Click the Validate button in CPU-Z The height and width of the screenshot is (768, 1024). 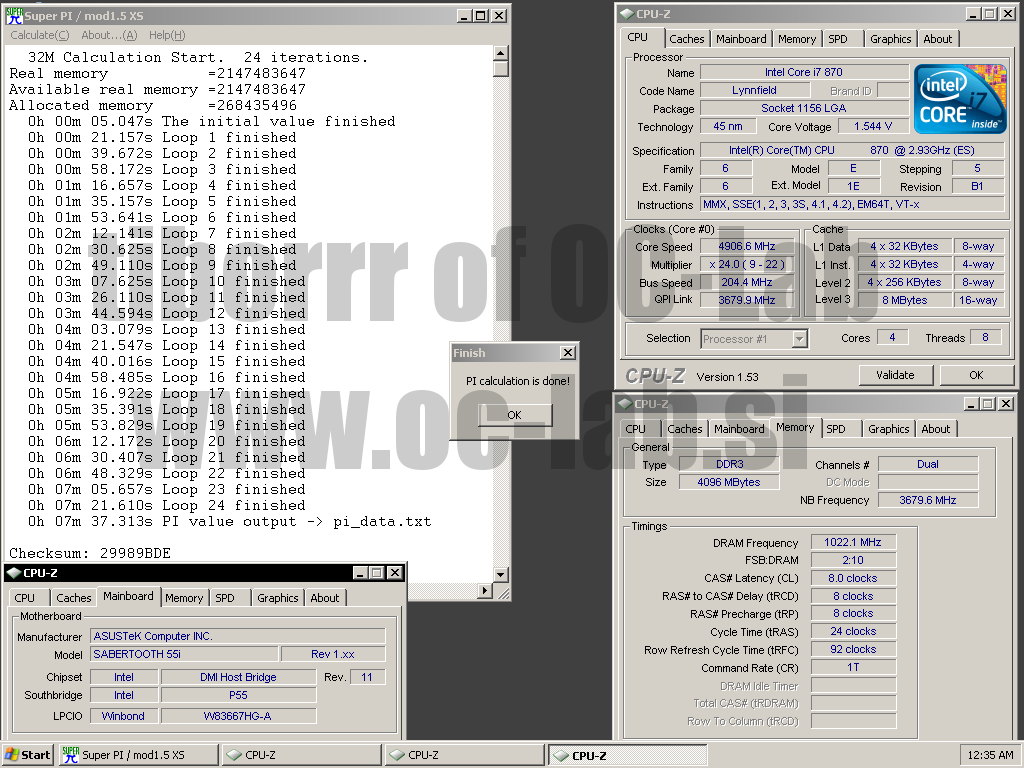[x=895, y=375]
